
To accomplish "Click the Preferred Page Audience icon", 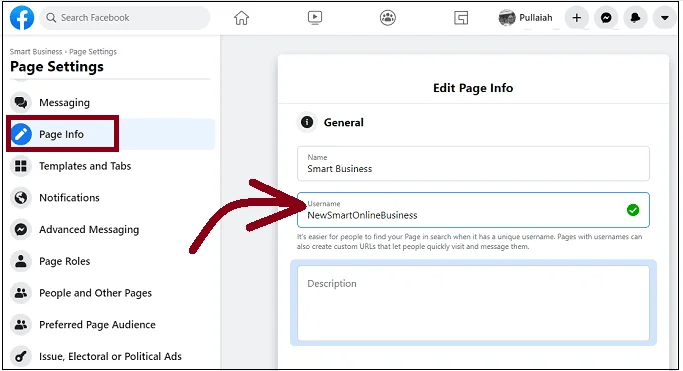I will coord(20,325).
